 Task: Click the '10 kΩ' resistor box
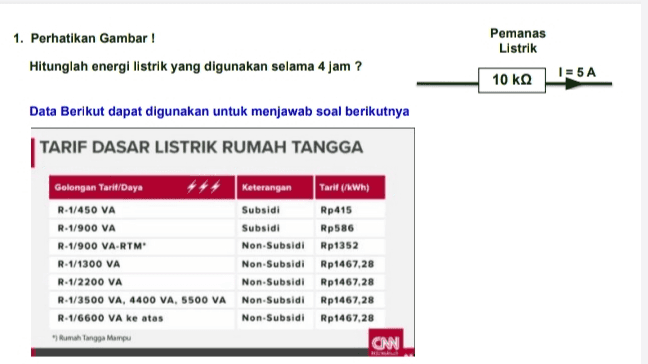point(512,80)
